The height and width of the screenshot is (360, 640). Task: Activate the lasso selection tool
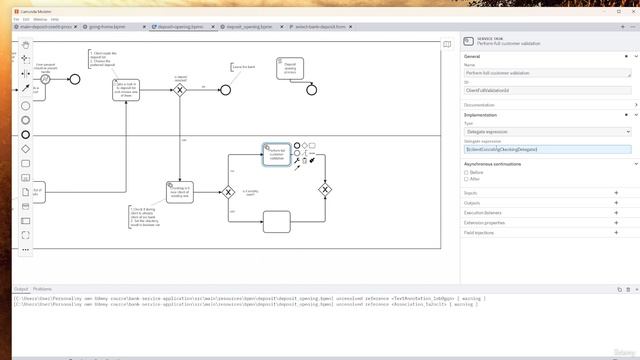[x=25, y=59]
